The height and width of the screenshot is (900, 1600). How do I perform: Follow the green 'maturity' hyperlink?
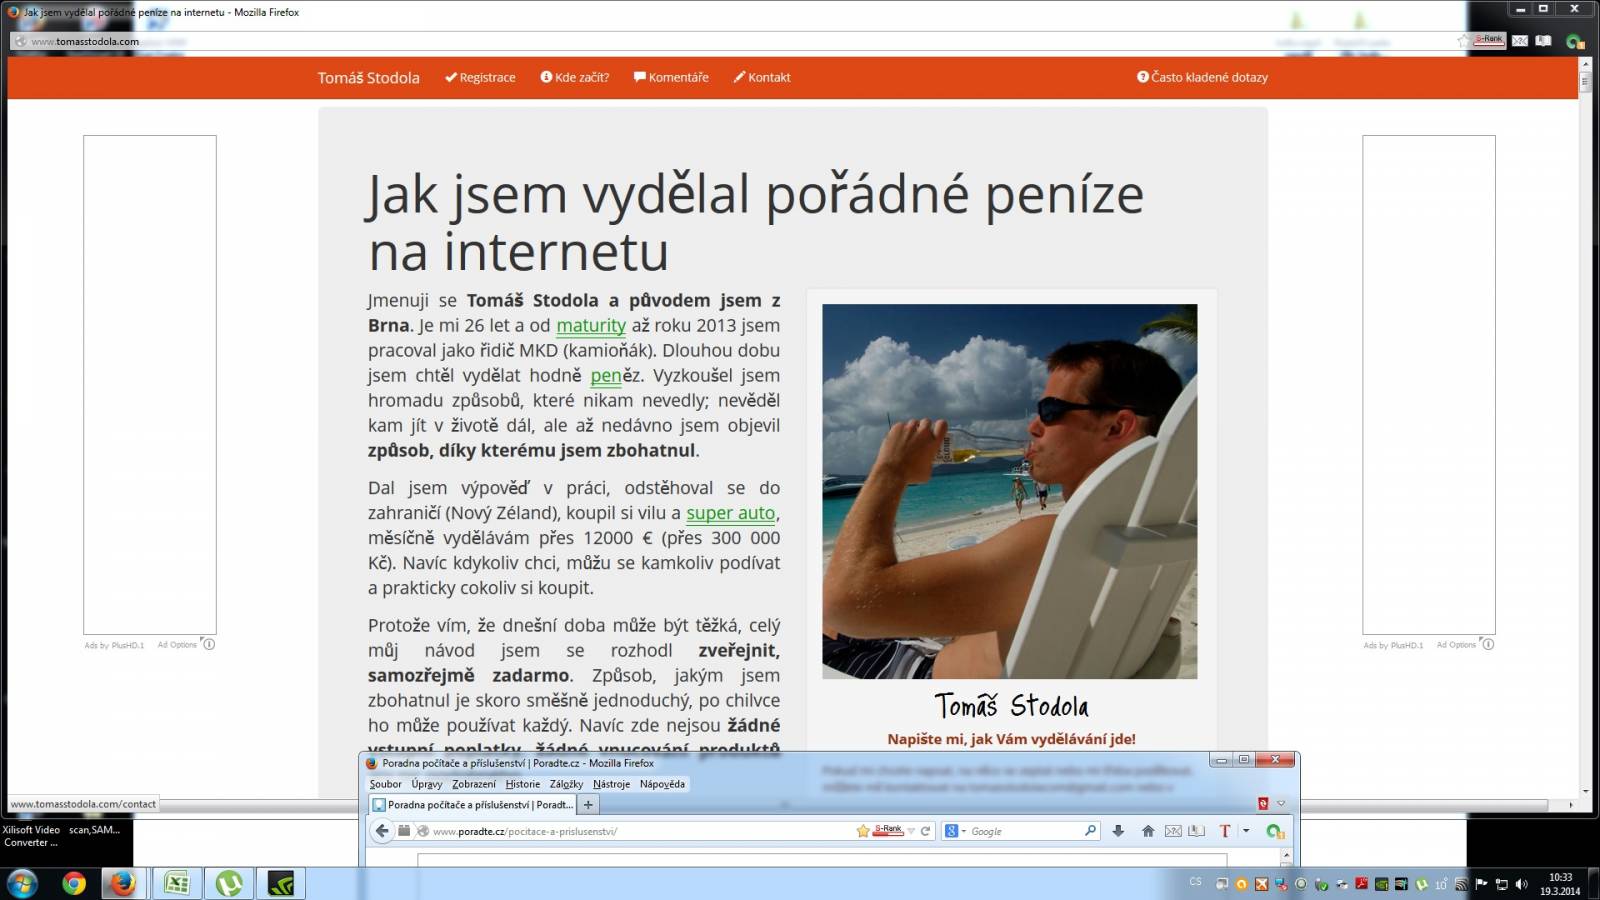click(591, 326)
